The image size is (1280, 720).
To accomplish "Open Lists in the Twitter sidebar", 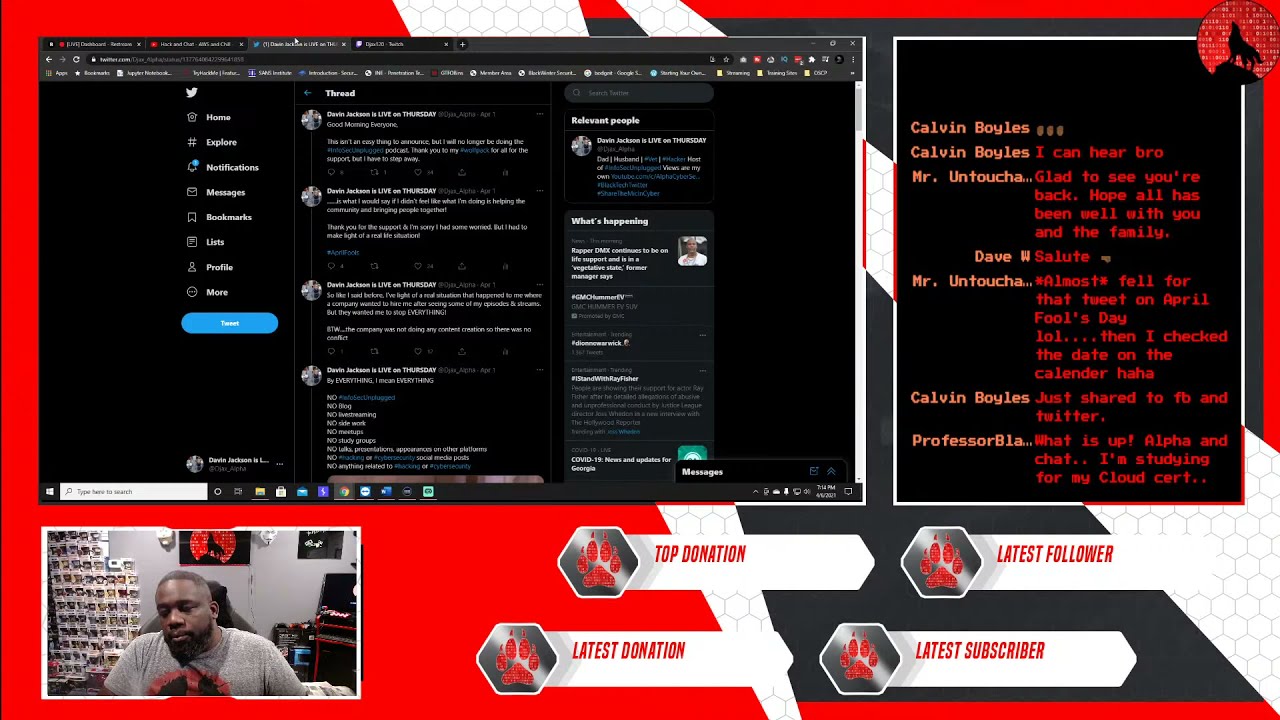I will [x=205, y=242].
